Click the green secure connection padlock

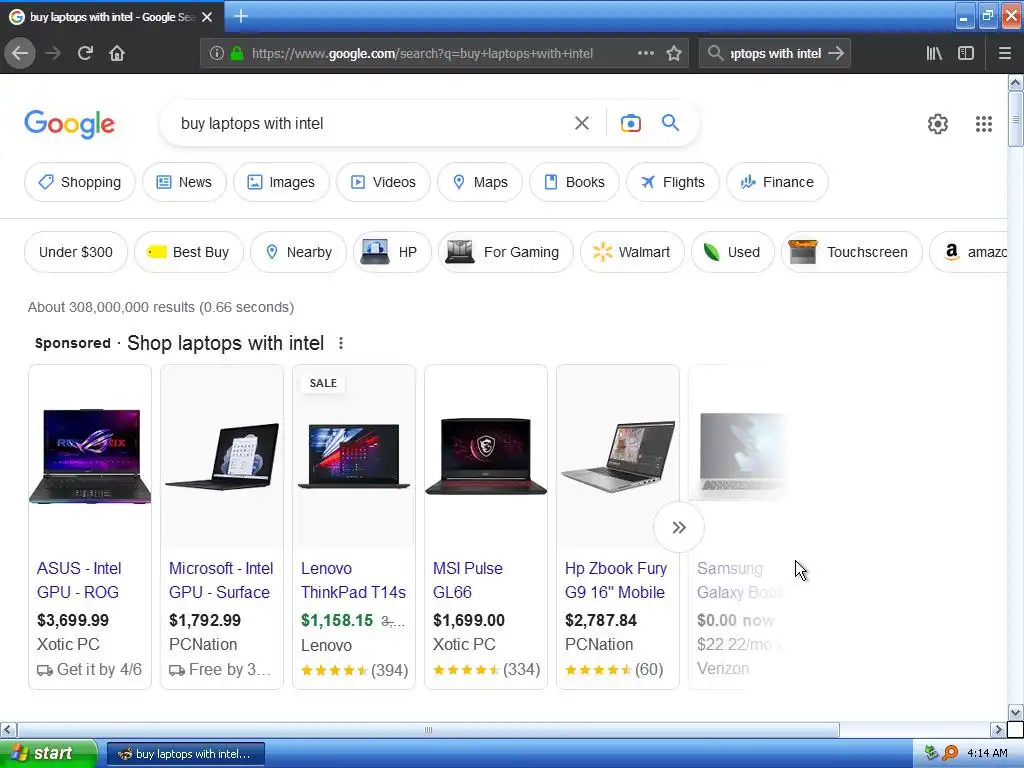pyautogui.click(x=237, y=54)
